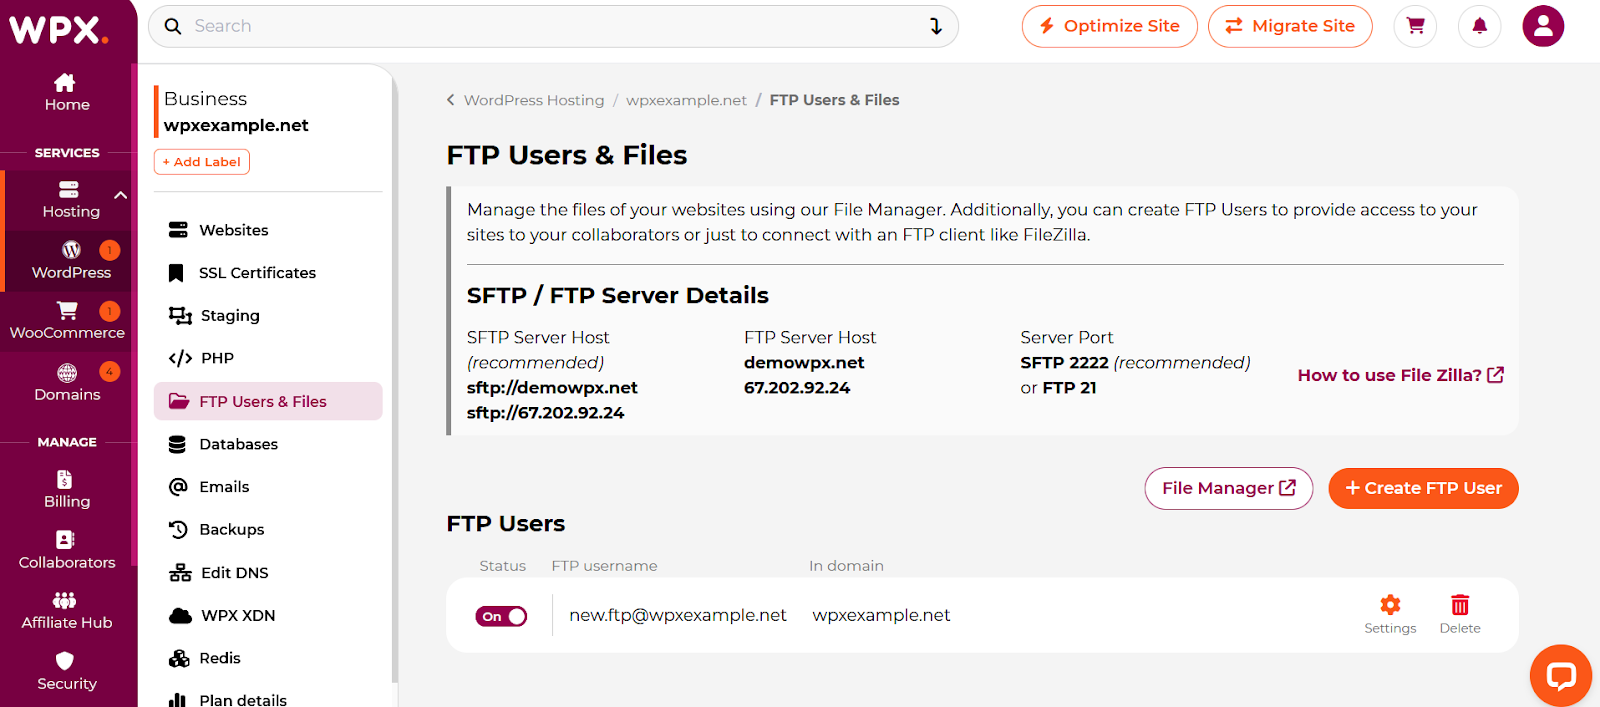
Task: Open Domains section
Action: click(67, 383)
